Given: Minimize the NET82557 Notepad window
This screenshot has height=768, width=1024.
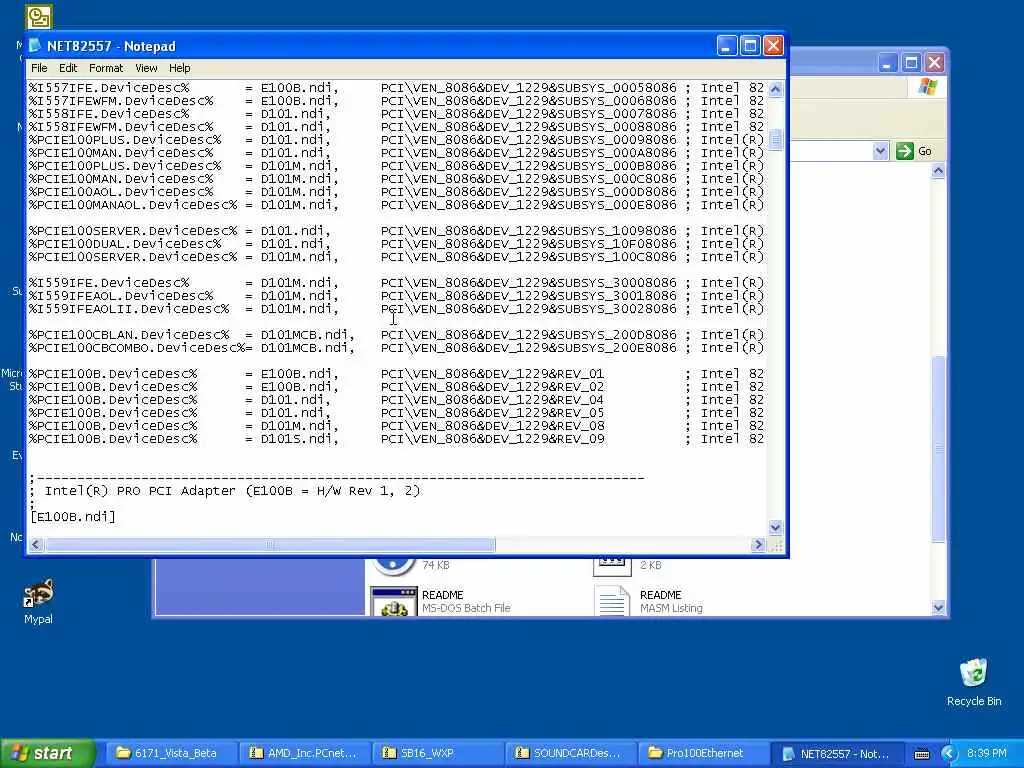Looking at the screenshot, I should tap(726, 46).
